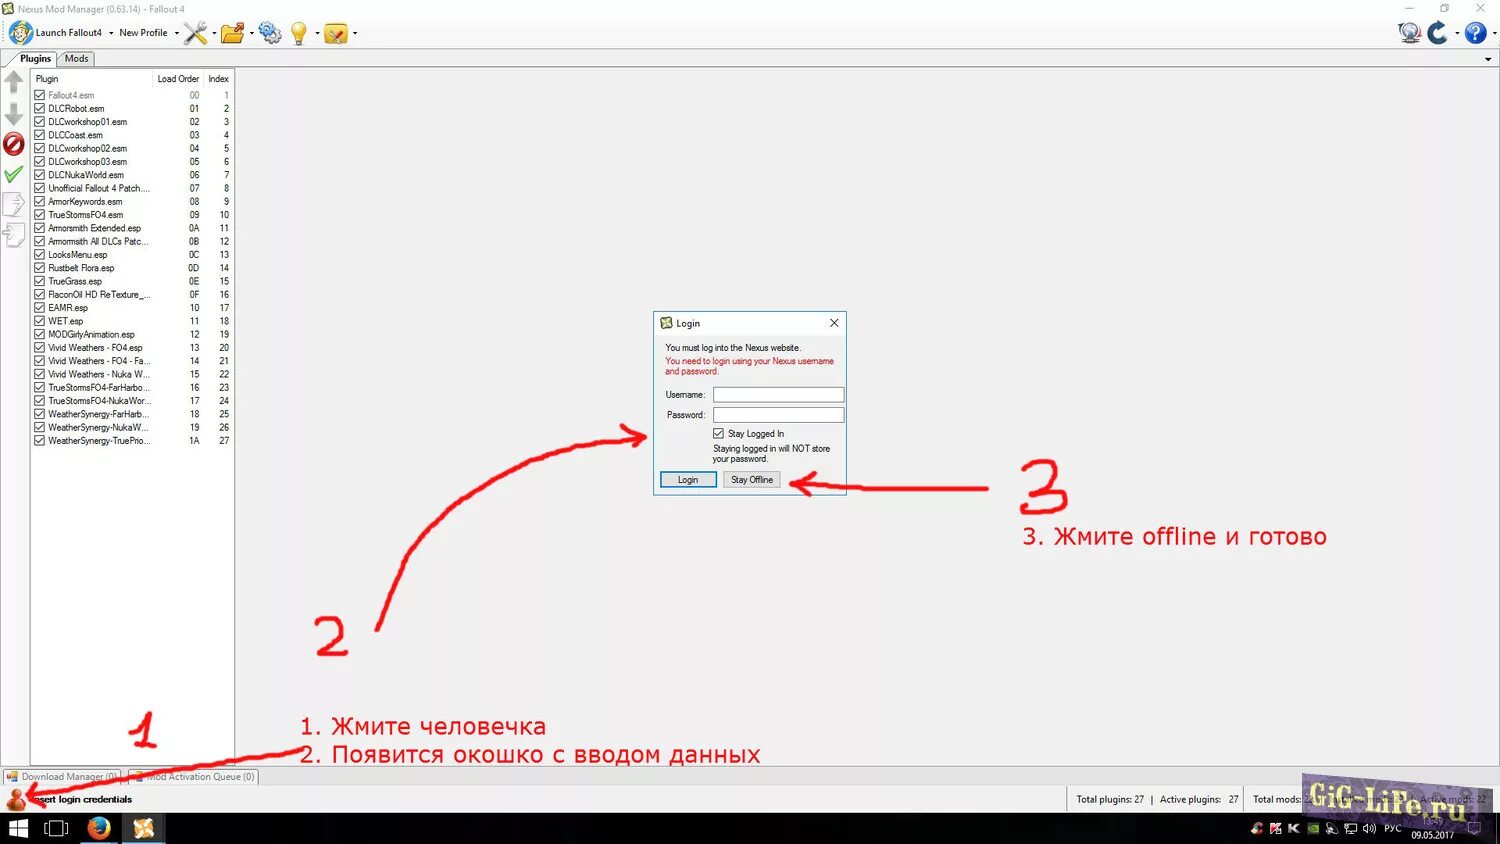Disable the LooksMenu.esp plugin checkbox

click(x=40, y=255)
